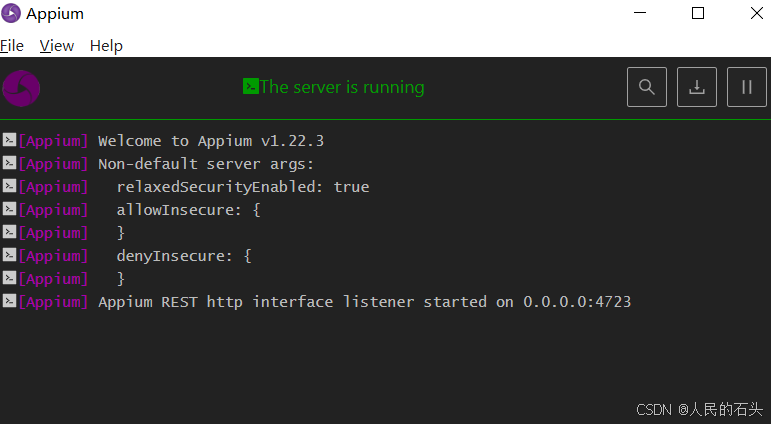The image size is (771, 424).
Task: Click terminal icon on allowInsecure line
Action: (9, 209)
